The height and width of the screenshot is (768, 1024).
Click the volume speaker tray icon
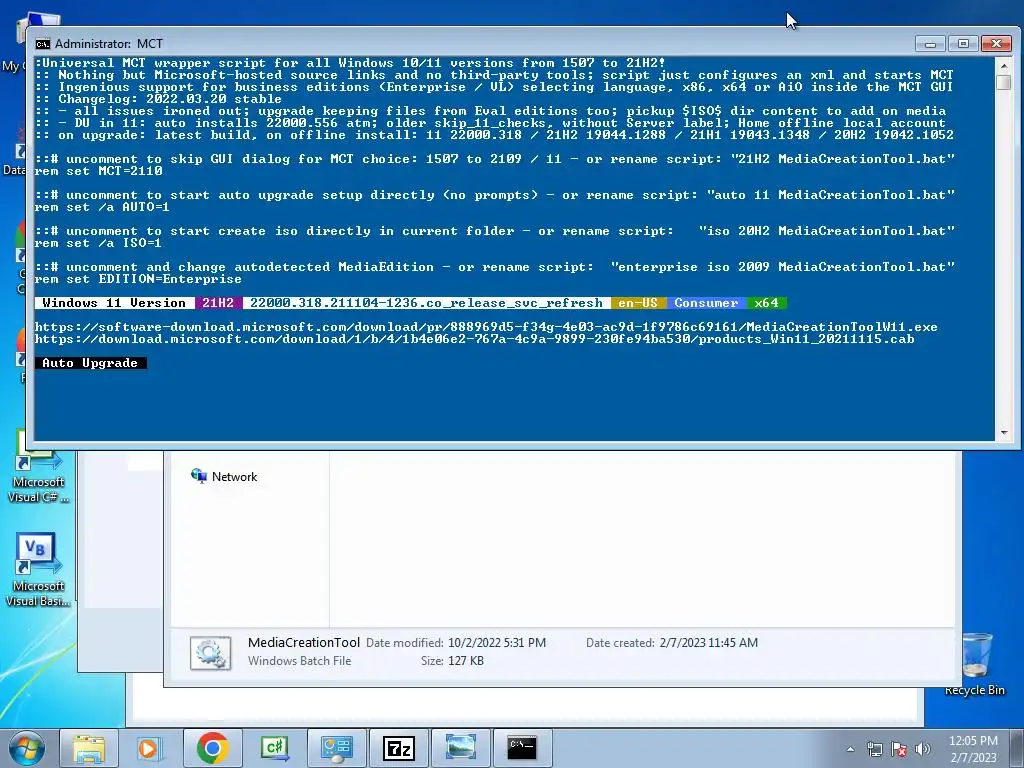point(922,749)
